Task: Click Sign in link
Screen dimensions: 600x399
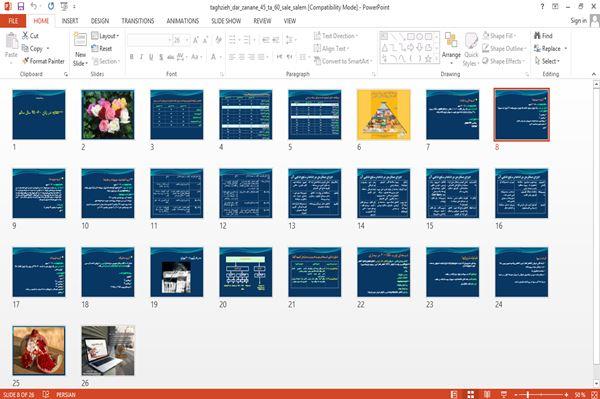Action: pyautogui.click(x=579, y=21)
